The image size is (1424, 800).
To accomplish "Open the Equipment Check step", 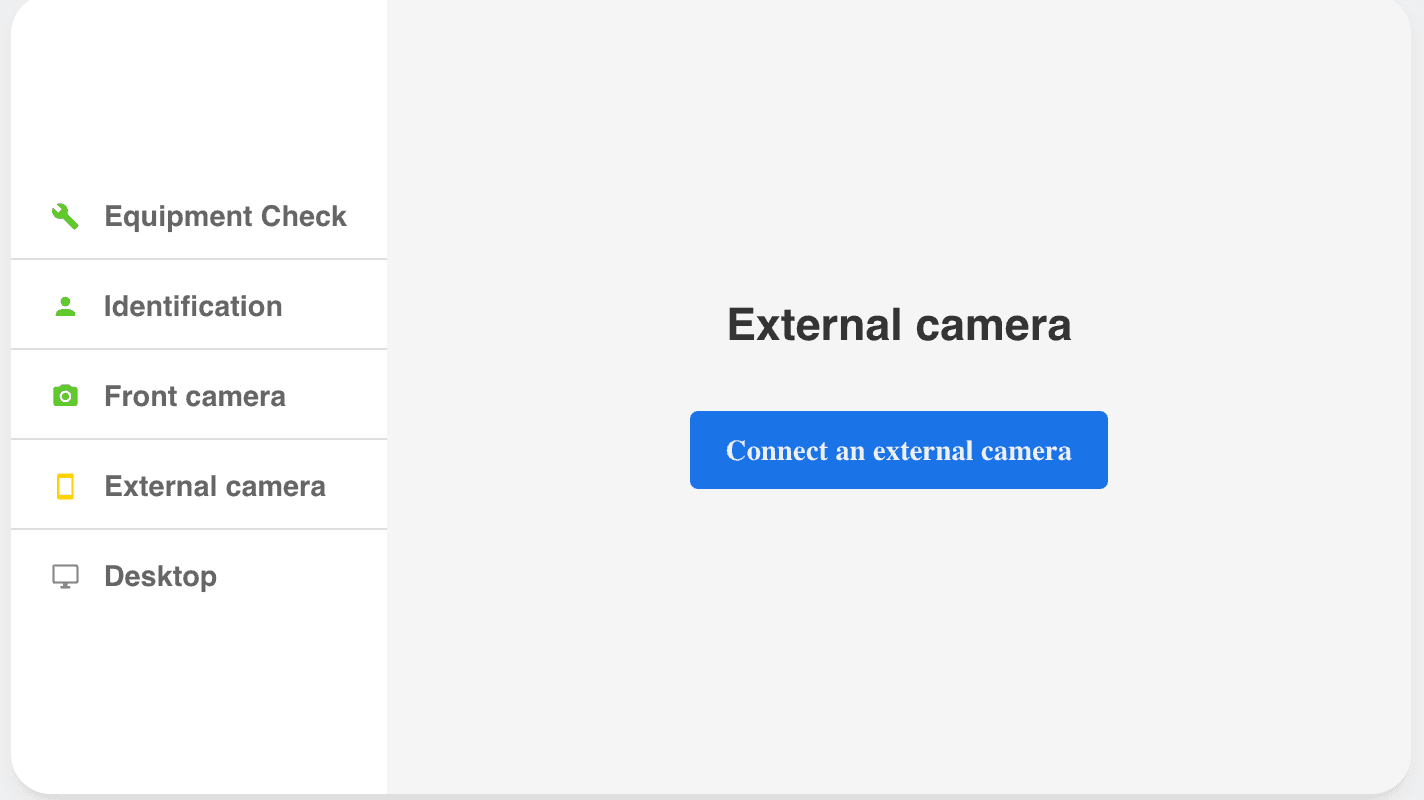I will (x=199, y=216).
